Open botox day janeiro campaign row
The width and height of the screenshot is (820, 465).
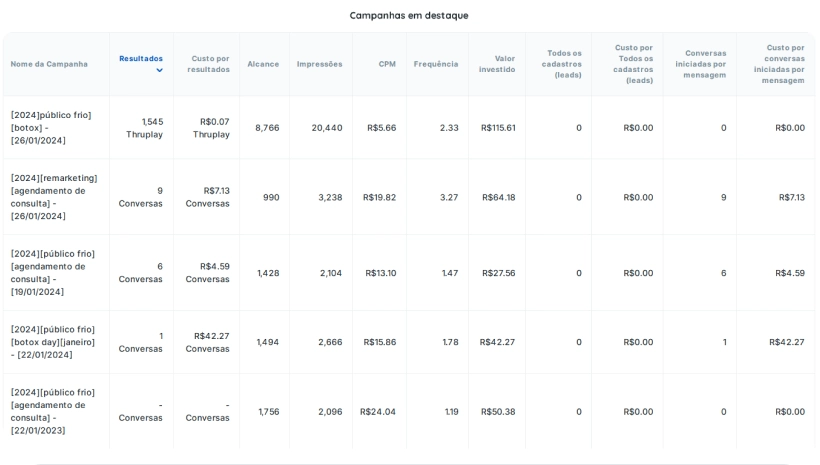[53, 342]
